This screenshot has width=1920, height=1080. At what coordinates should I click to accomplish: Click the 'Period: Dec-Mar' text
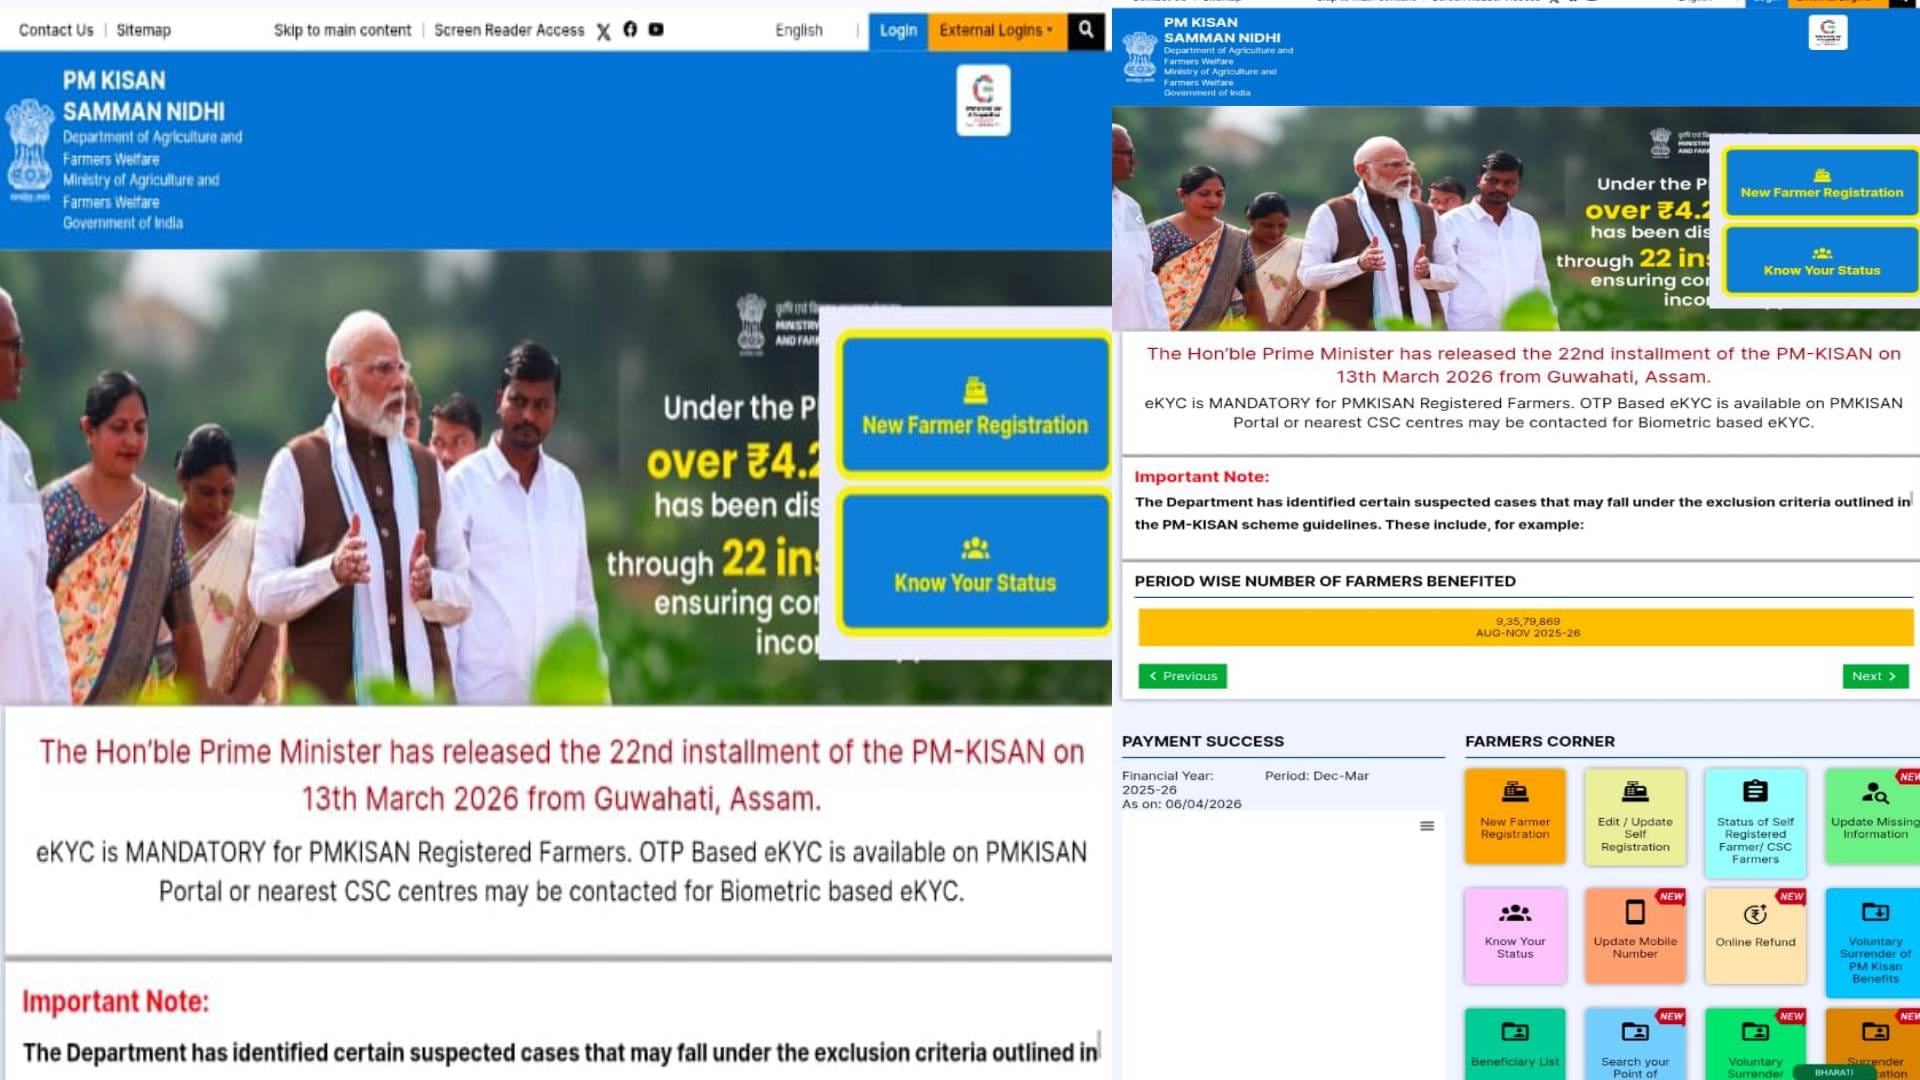point(1316,776)
